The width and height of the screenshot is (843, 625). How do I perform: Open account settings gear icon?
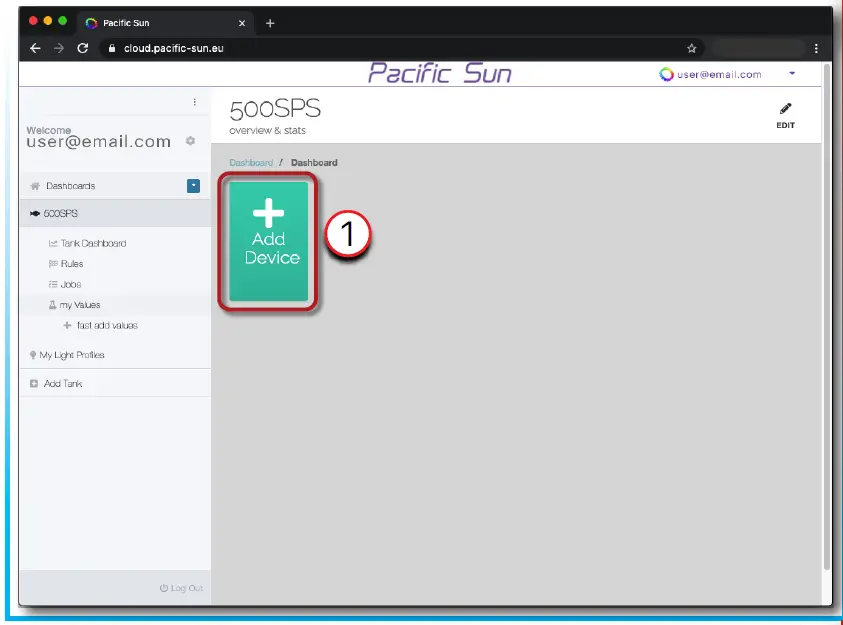click(190, 141)
